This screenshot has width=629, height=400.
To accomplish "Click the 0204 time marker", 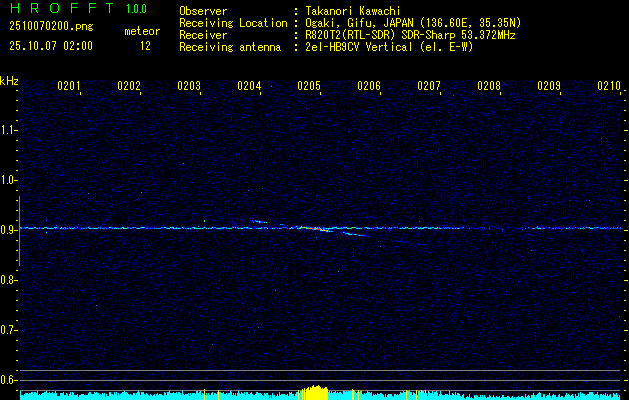I will point(249,86).
